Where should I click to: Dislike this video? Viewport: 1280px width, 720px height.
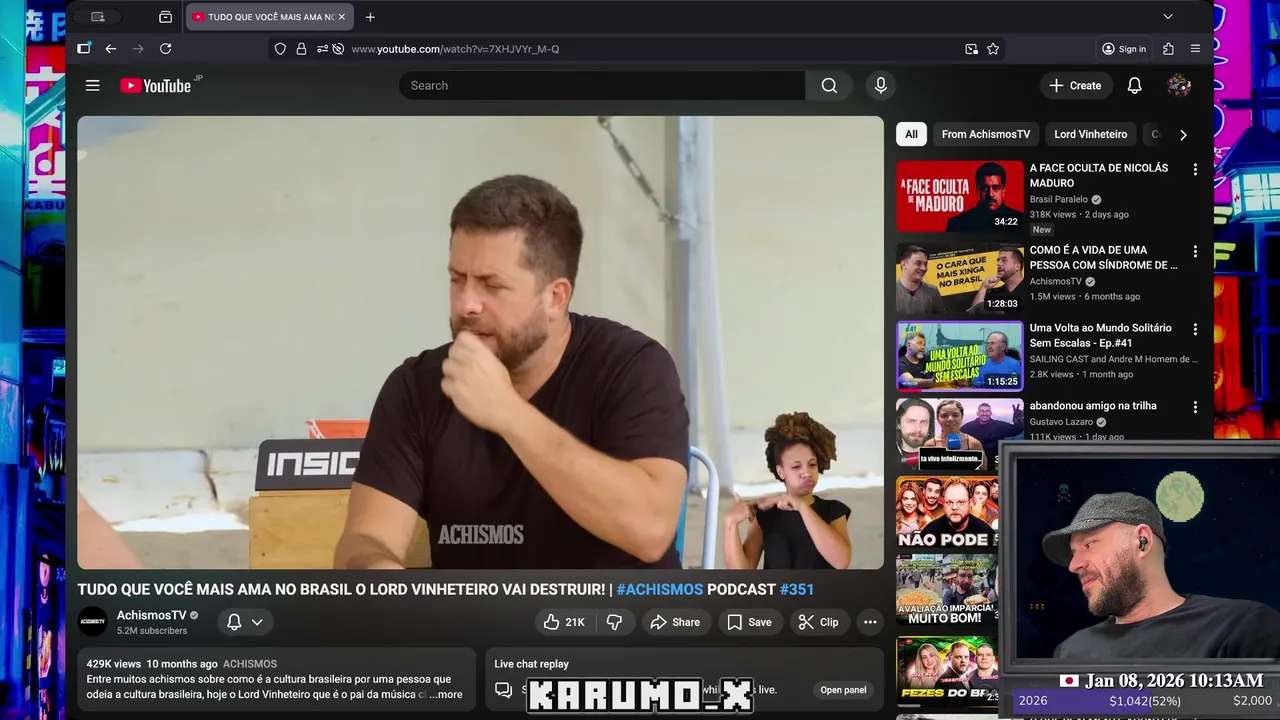[614, 622]
